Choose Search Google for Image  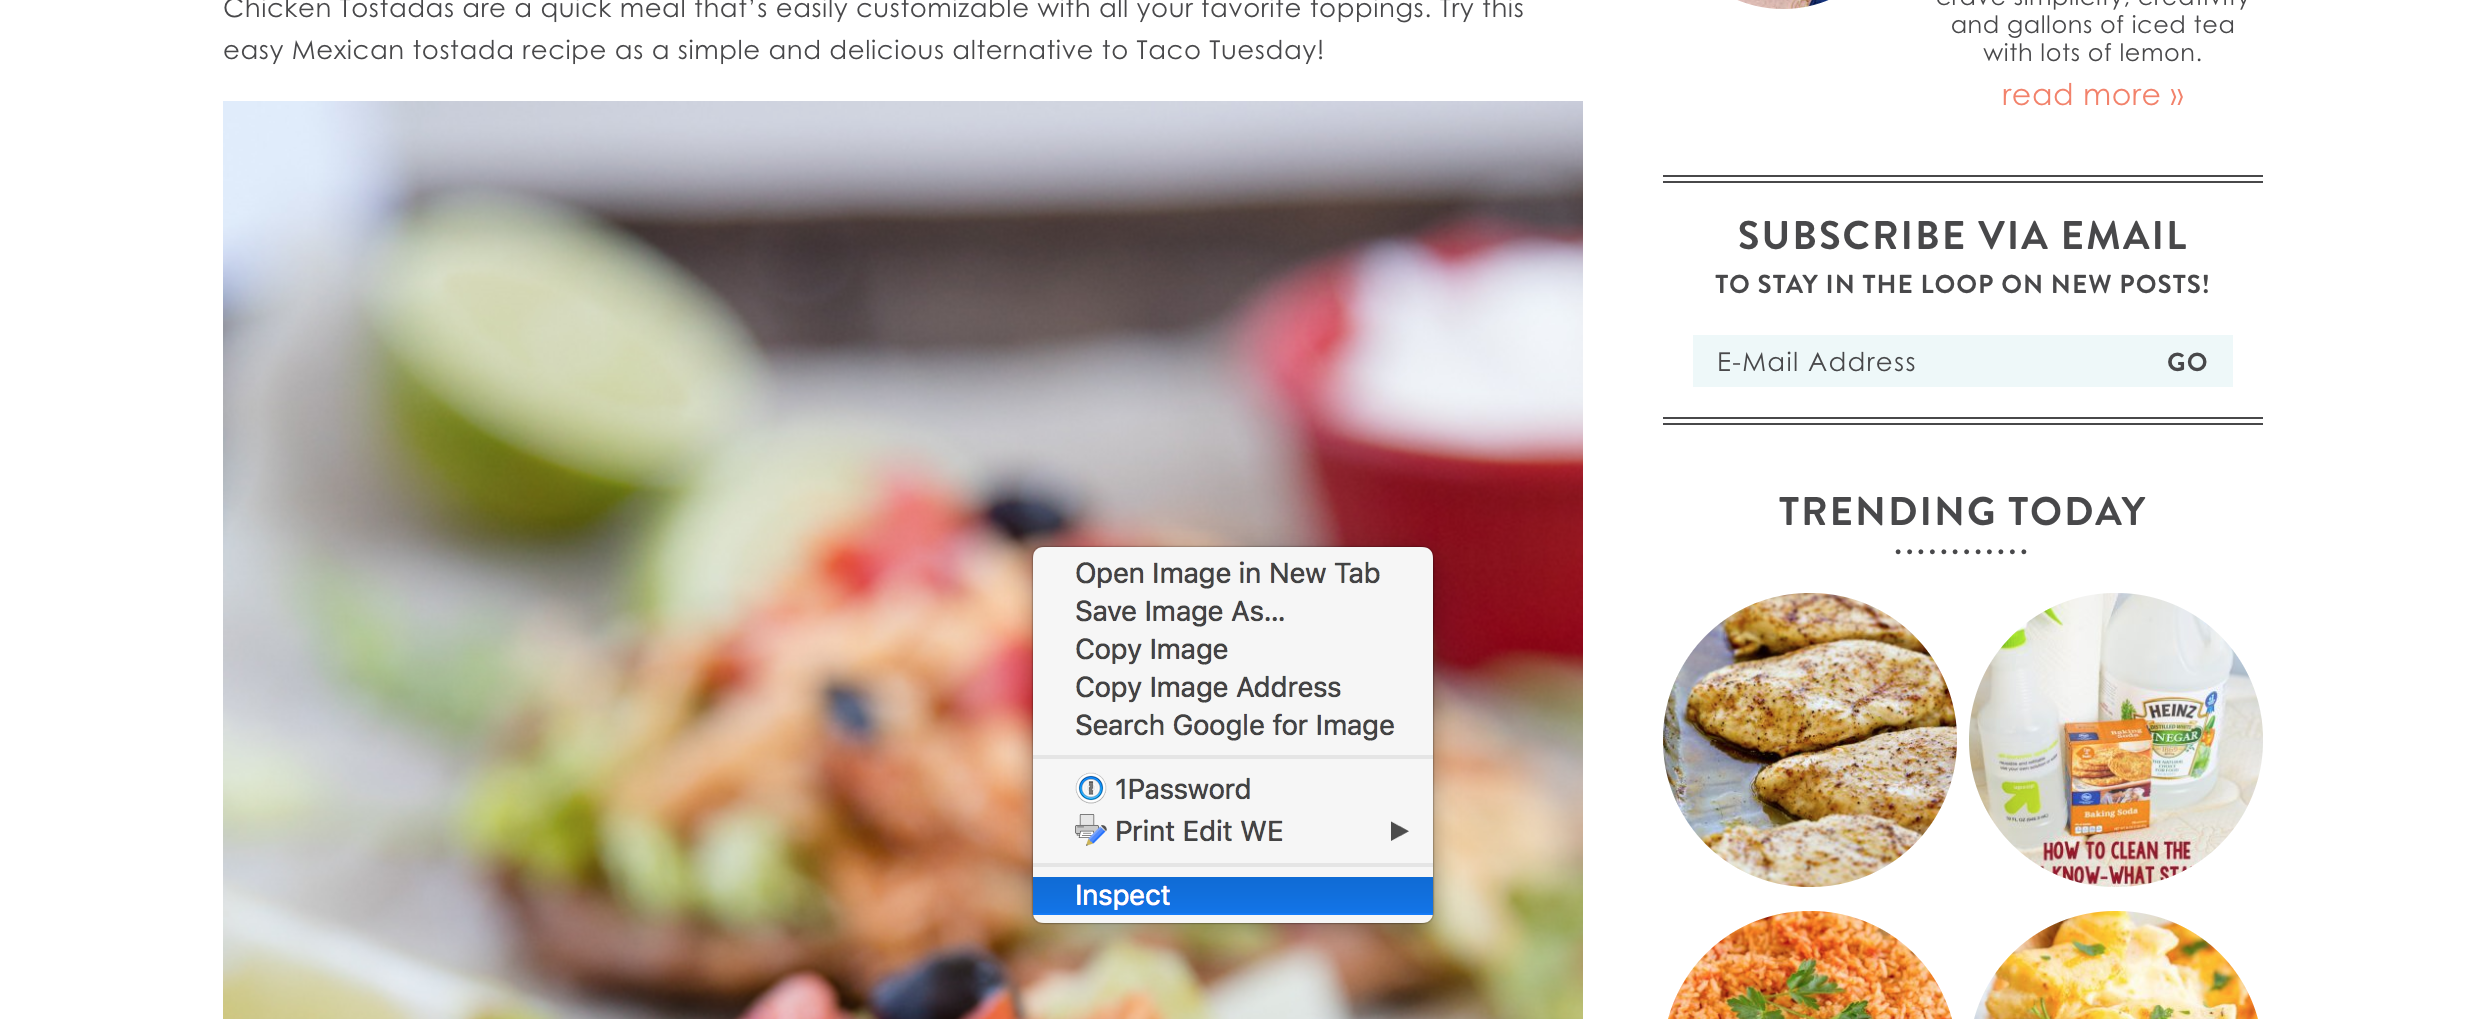tap(1233, 725)
